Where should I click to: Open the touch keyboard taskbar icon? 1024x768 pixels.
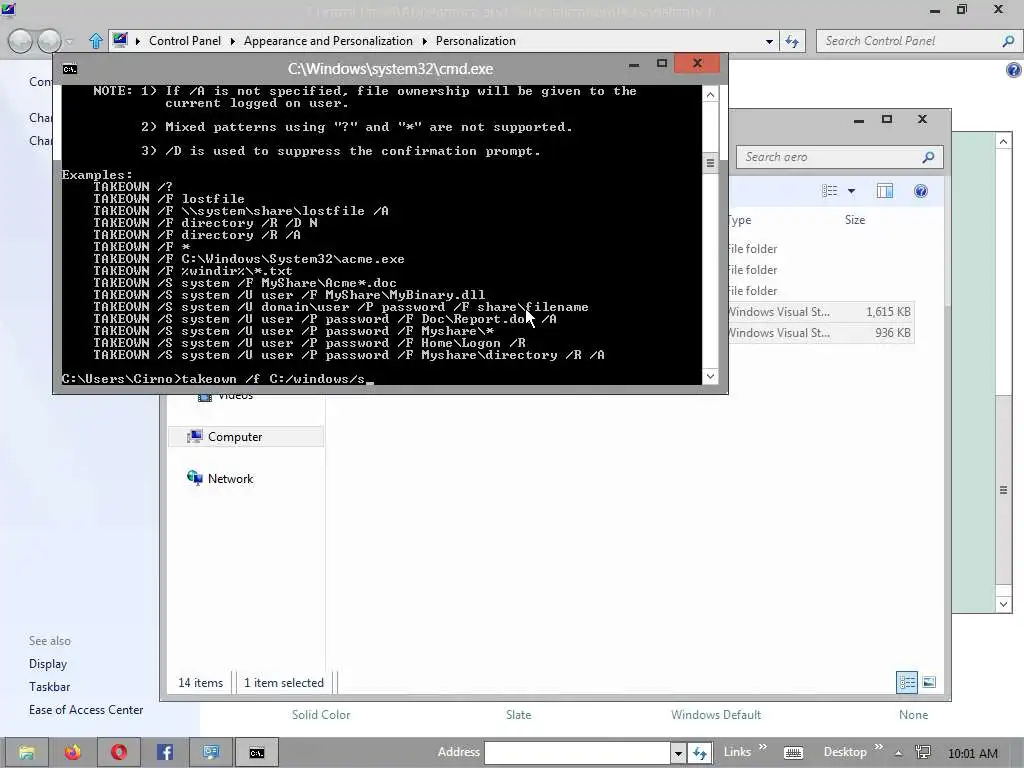point(793,753)
